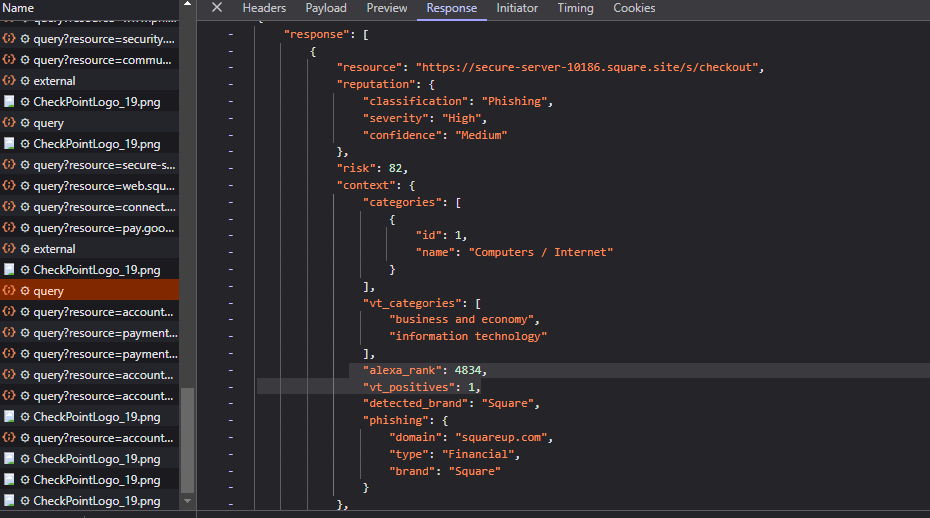Click the Name column header
The width and height of the screenshot is (930, 518).
click(19, 8)
